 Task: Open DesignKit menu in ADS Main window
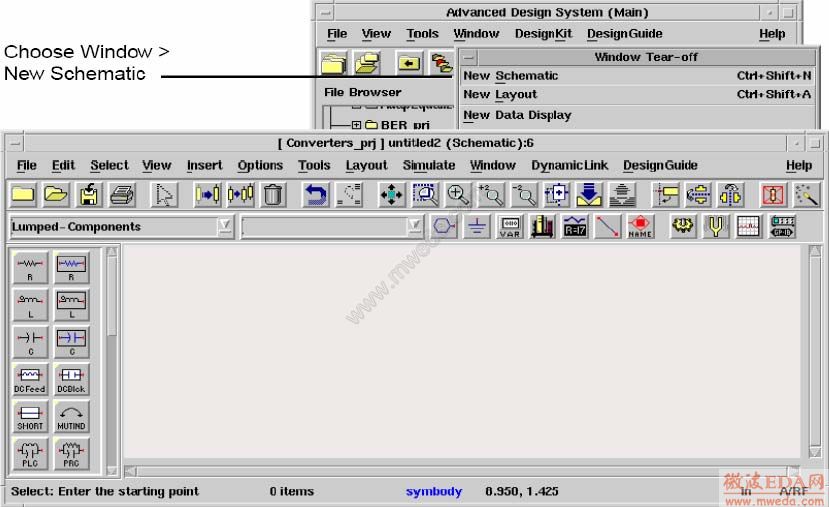(544, 34)
